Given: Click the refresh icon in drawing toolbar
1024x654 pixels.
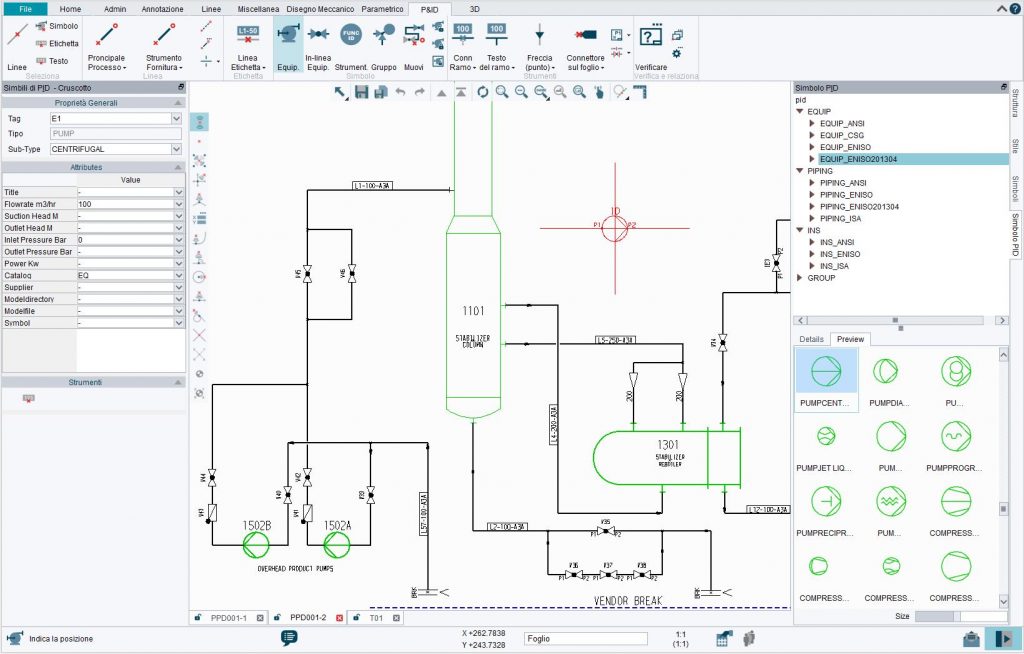Looking at the screenshot, I should pos(482,92).
